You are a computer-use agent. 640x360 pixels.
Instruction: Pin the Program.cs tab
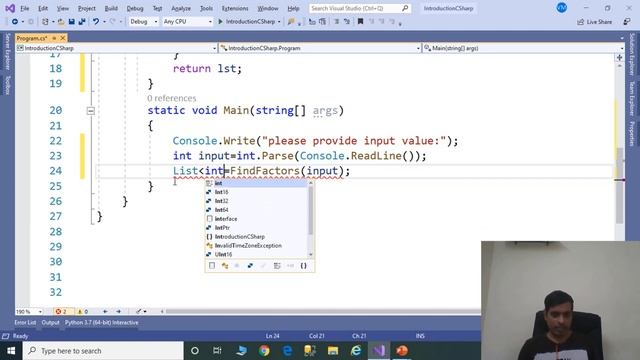(x=54, y=38)
